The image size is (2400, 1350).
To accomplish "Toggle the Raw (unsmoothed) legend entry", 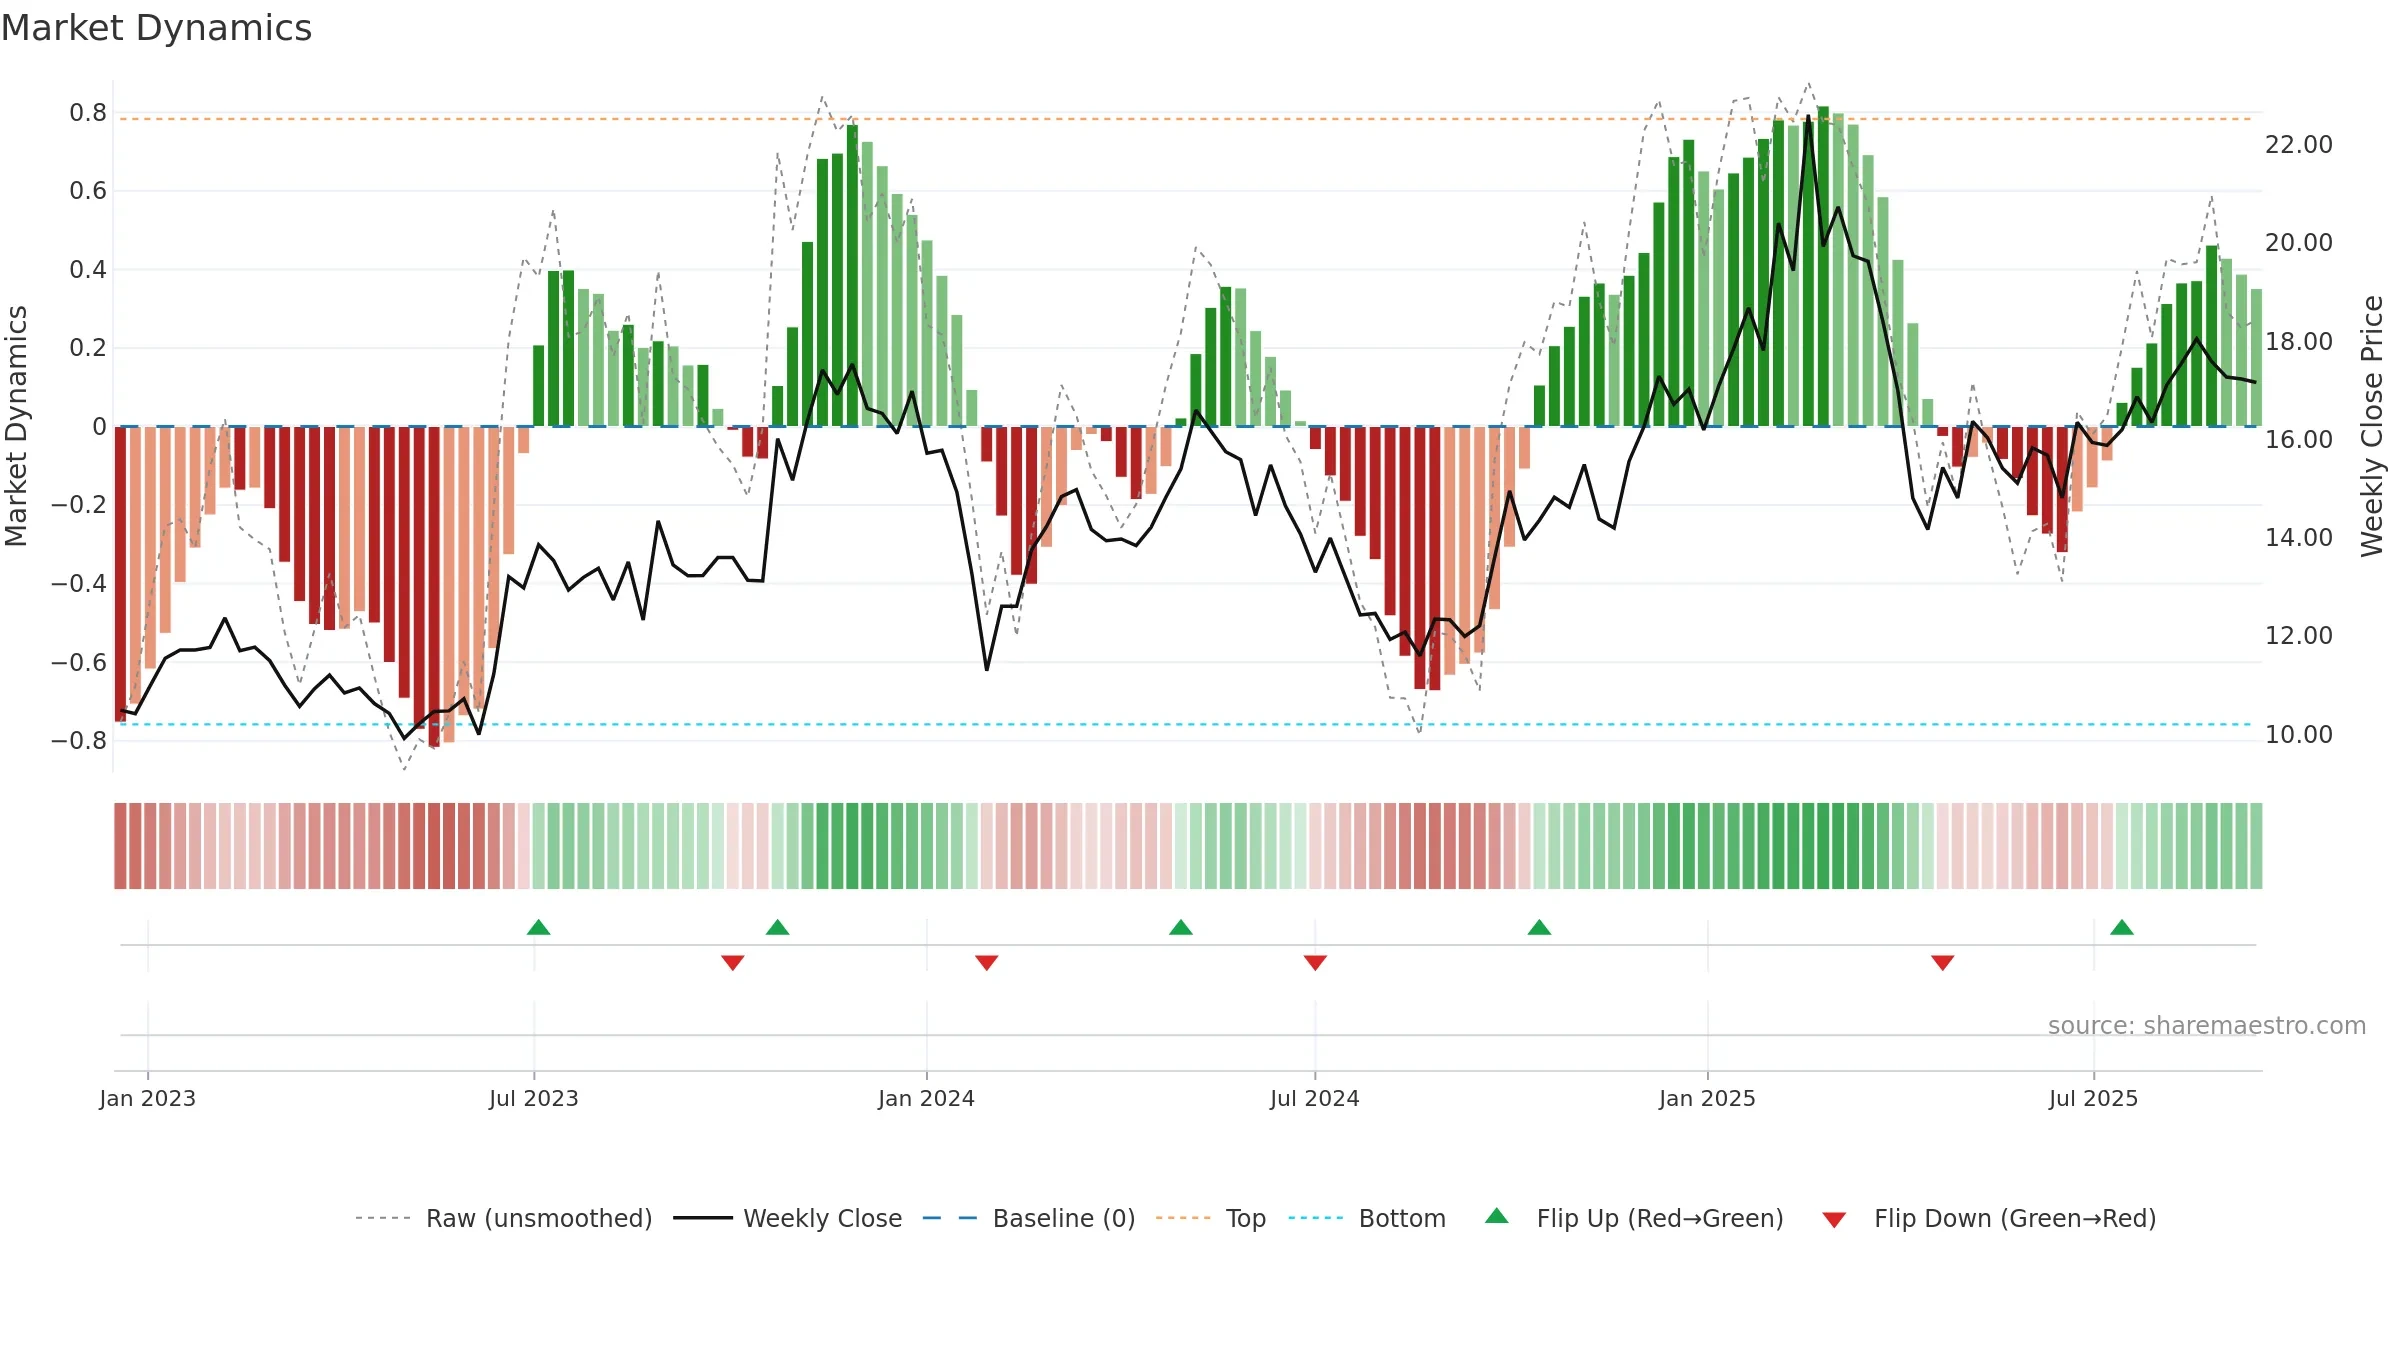I will pyautogui.click(x=503, y=1218).
